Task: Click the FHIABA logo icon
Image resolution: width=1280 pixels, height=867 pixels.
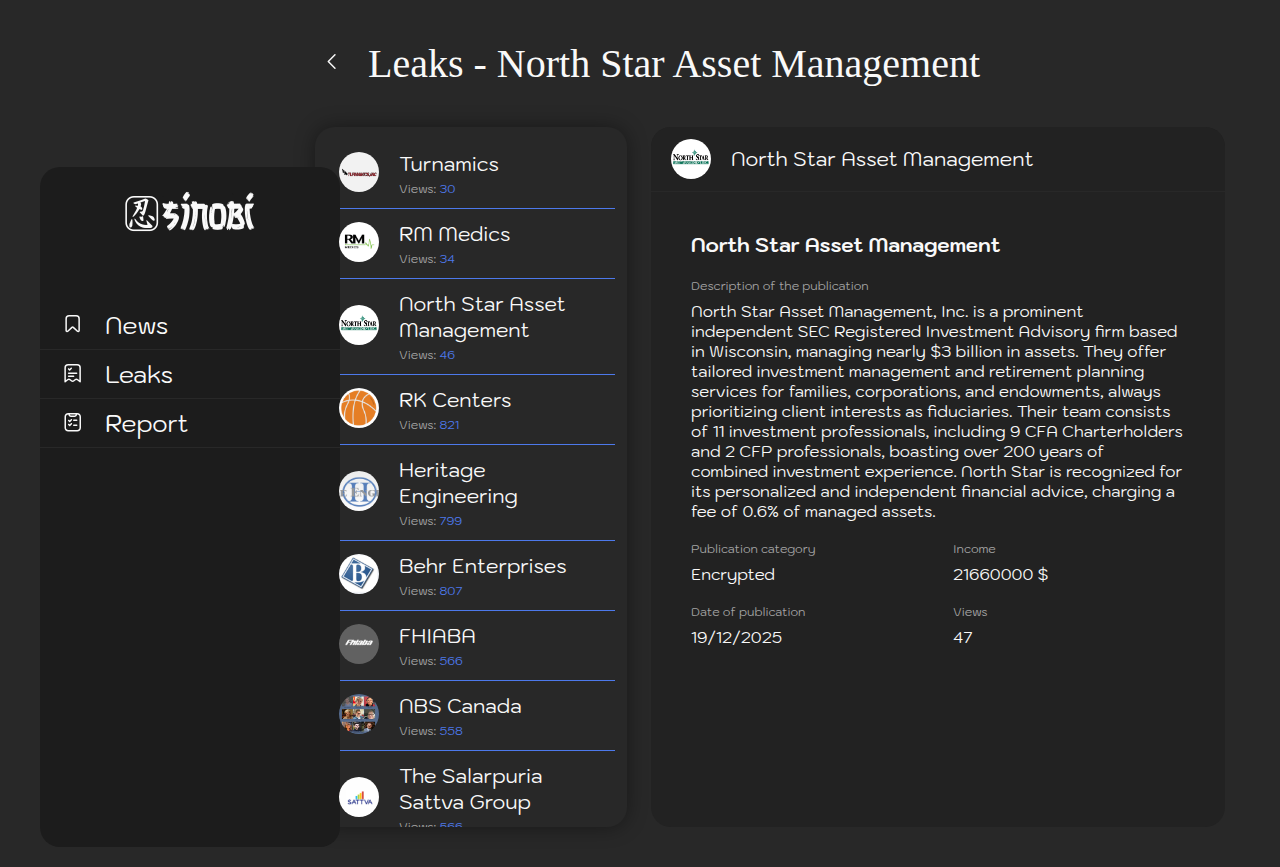Action: [359, 644]
